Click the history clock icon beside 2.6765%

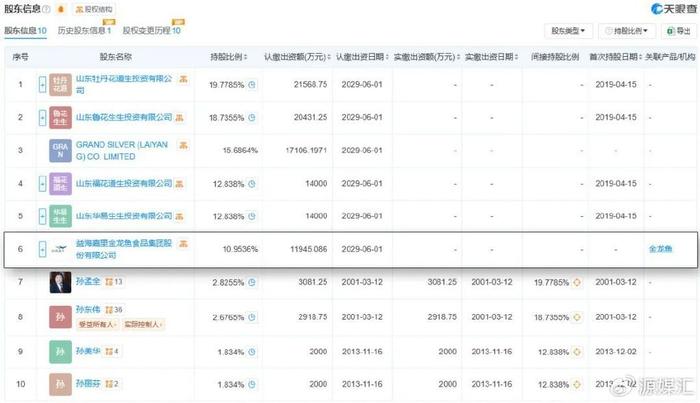(252, 317)
